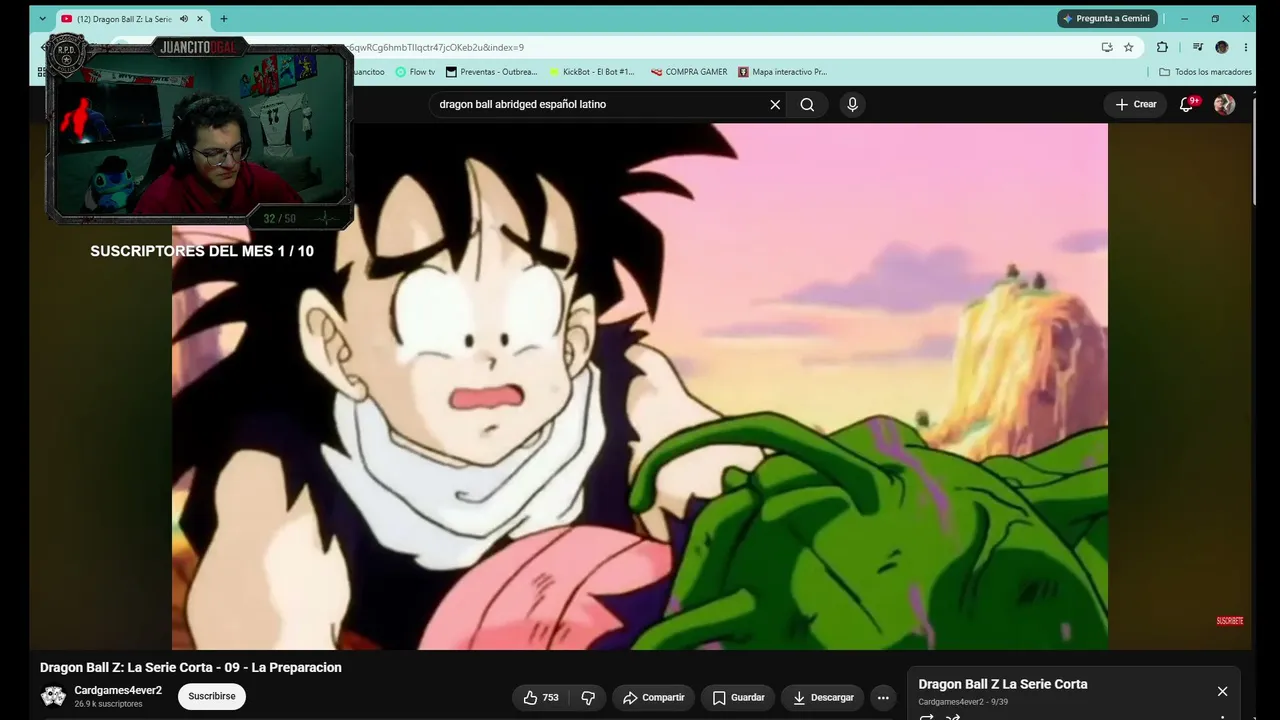1280x720 pixels.
Task: Click the Crear button
Action: point(1136,104)
